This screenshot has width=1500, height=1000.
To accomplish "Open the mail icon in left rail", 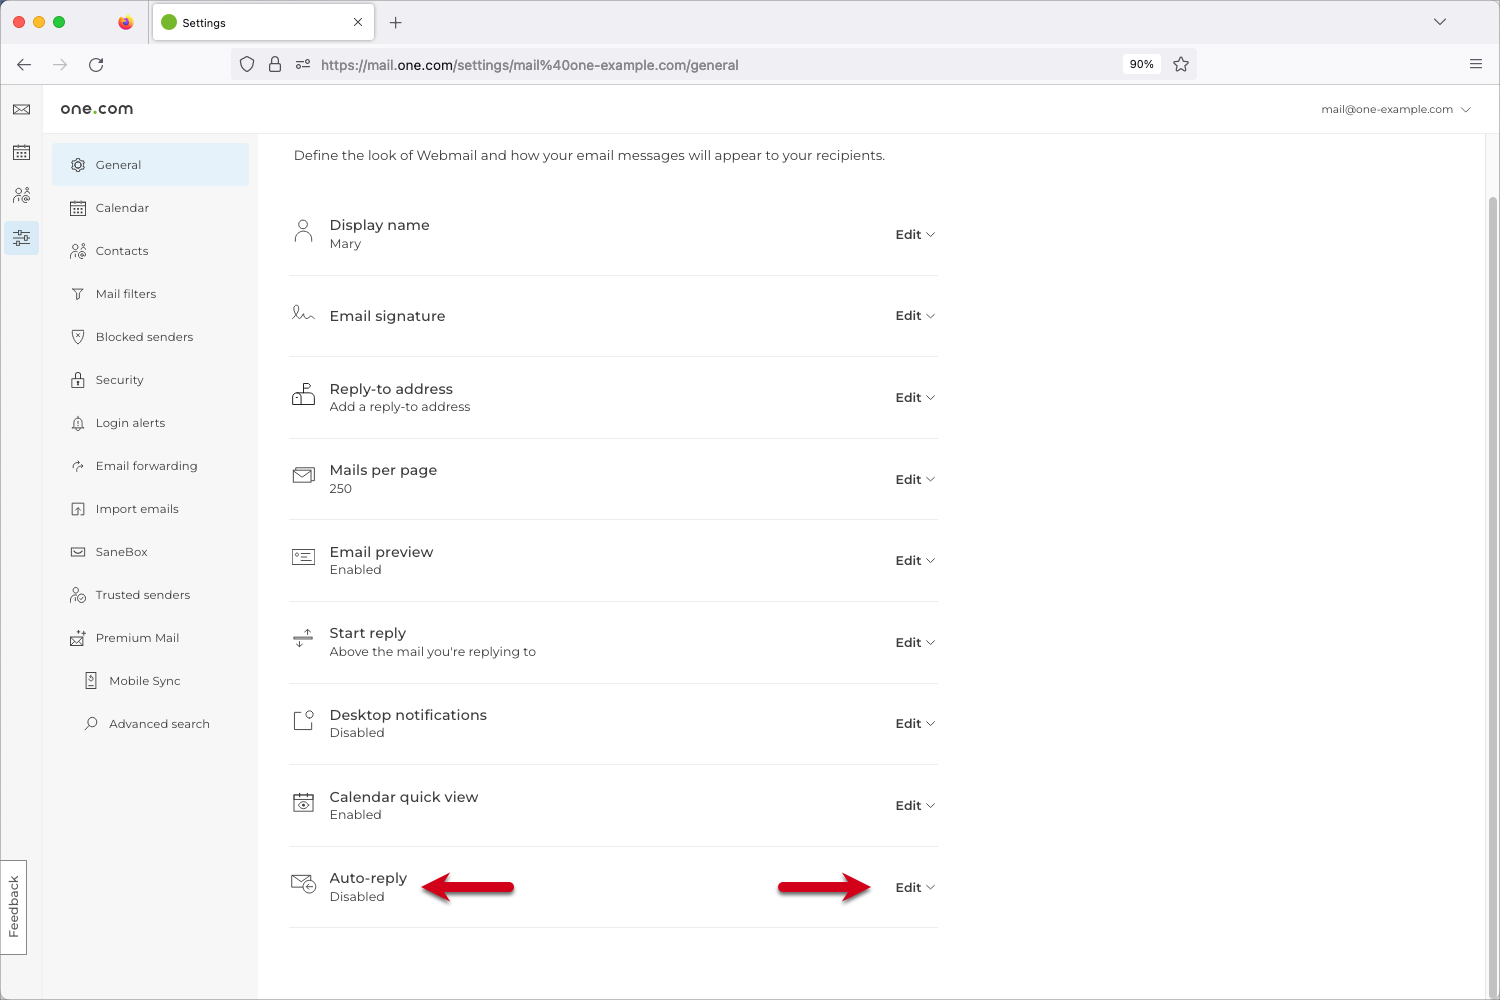I will coord(21,110).
